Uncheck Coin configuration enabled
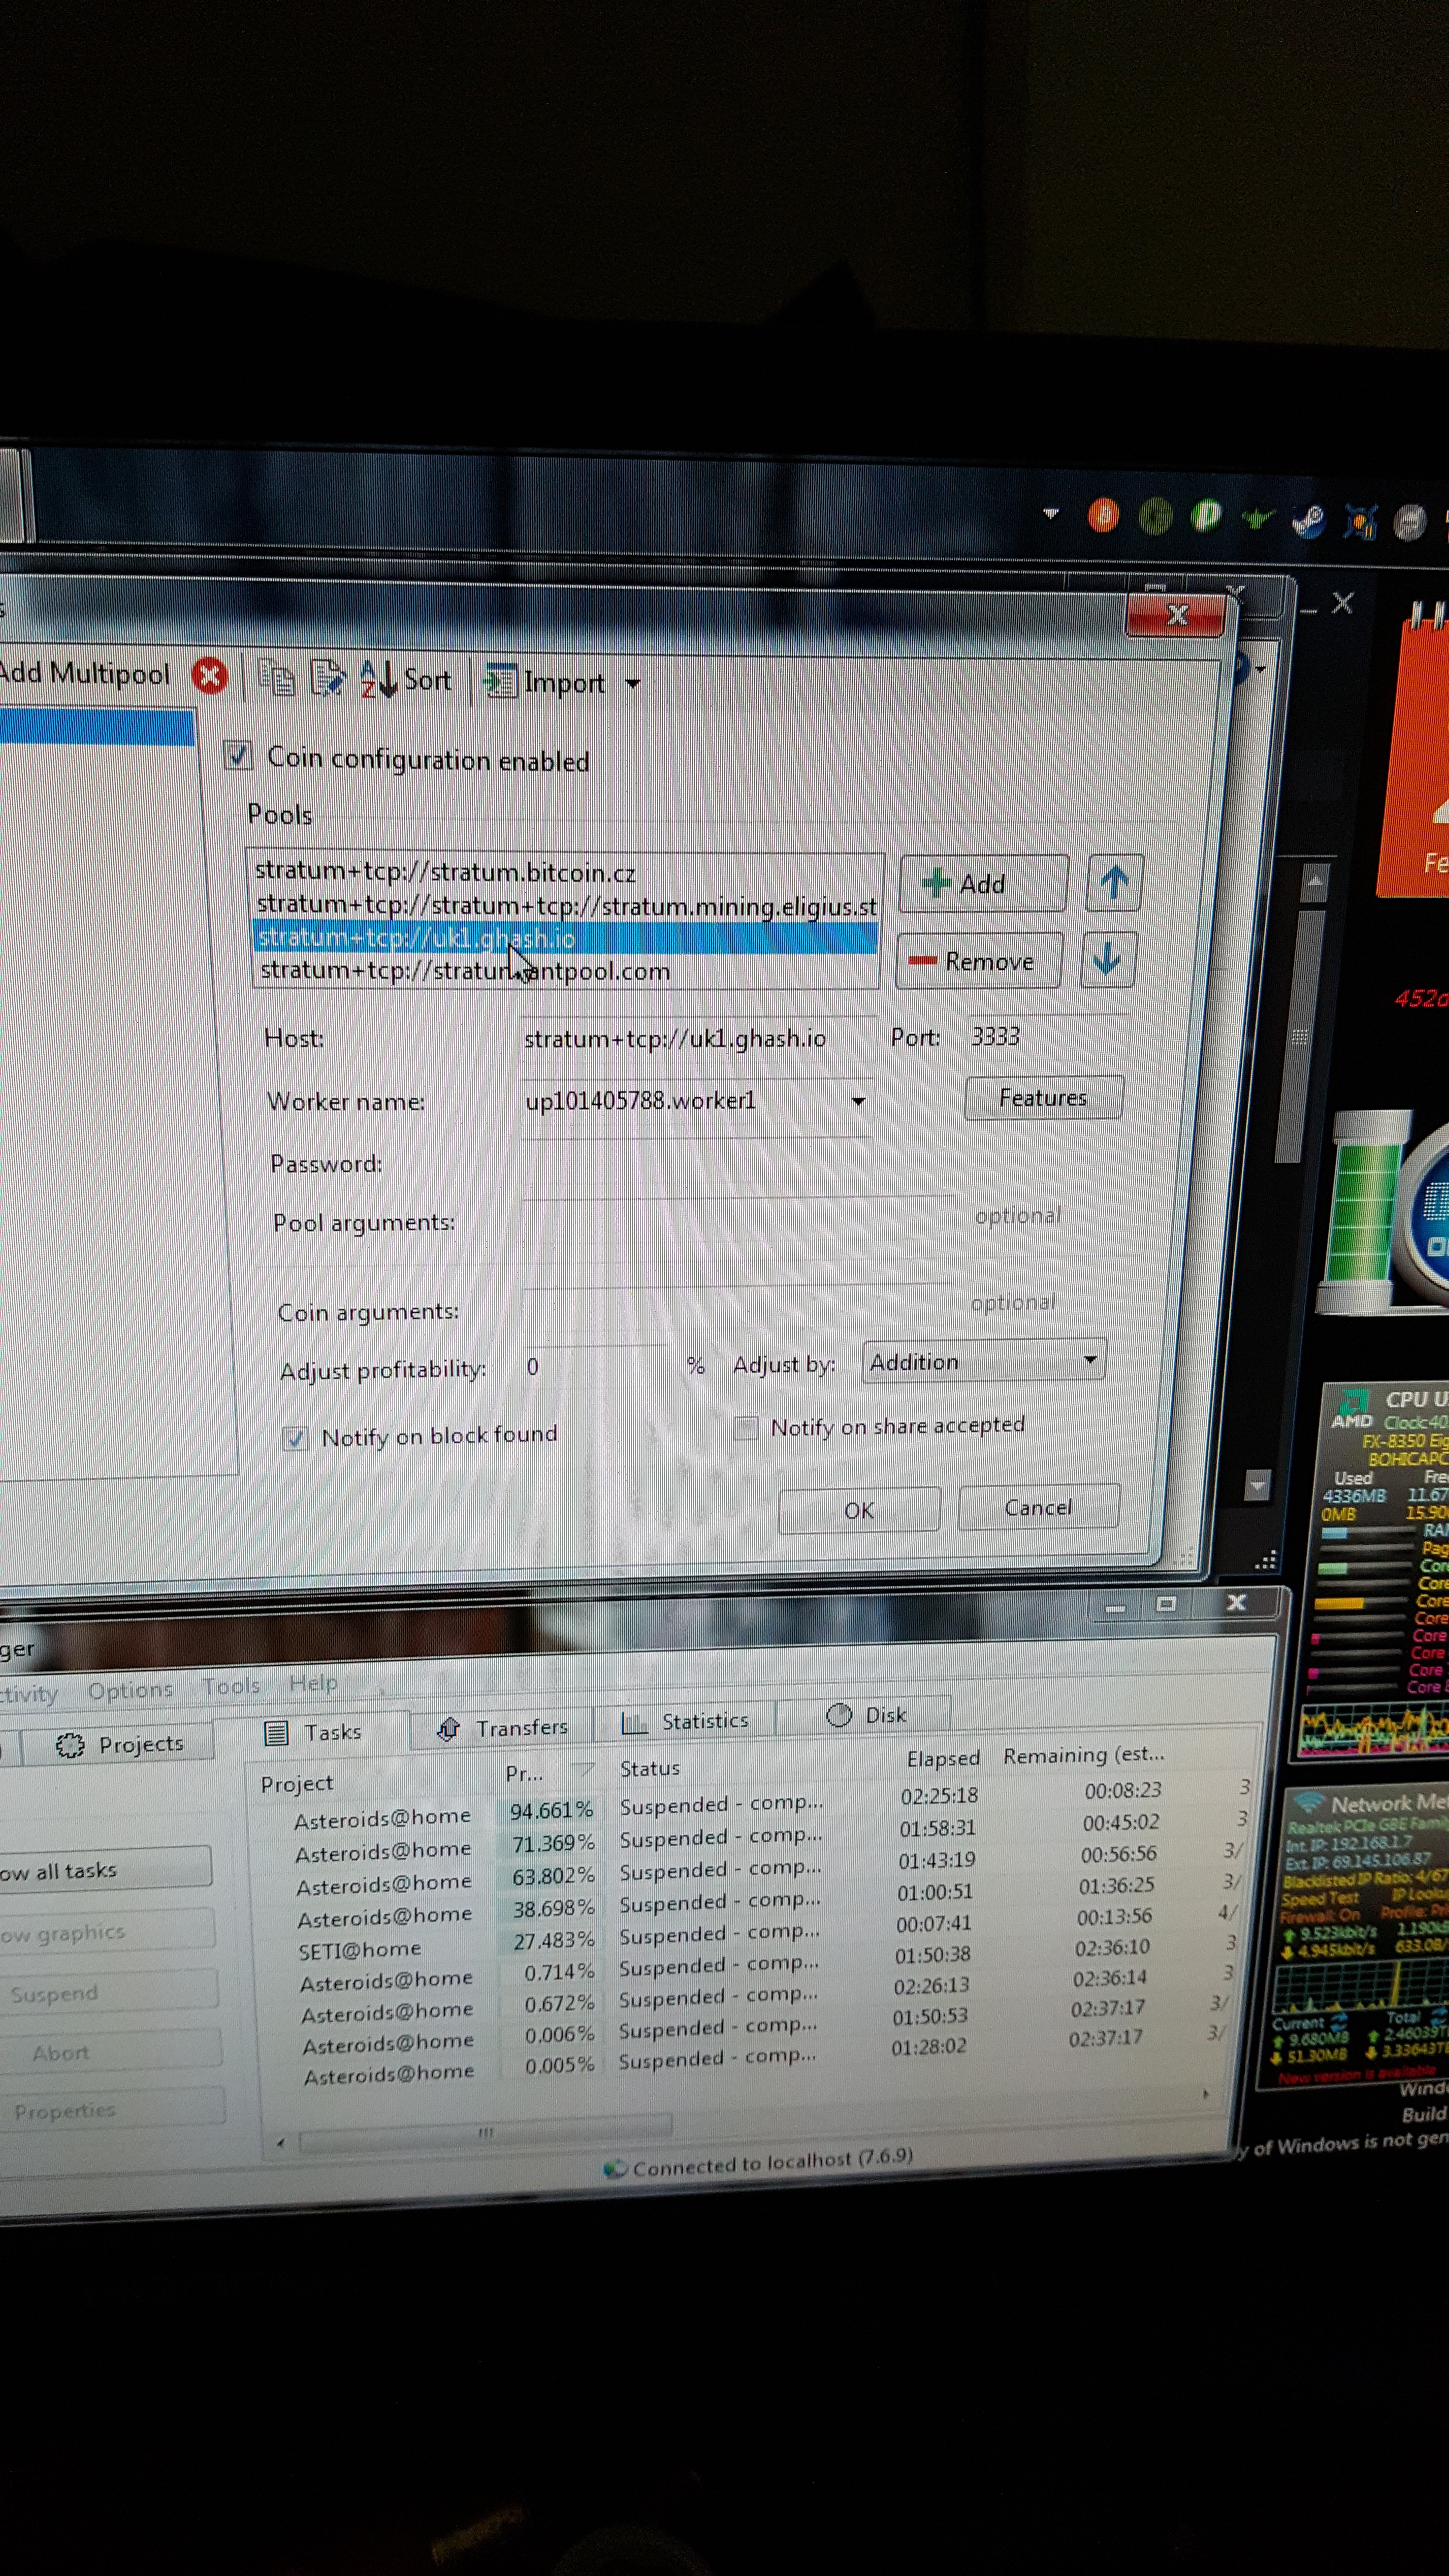 (x=238, y=755)
